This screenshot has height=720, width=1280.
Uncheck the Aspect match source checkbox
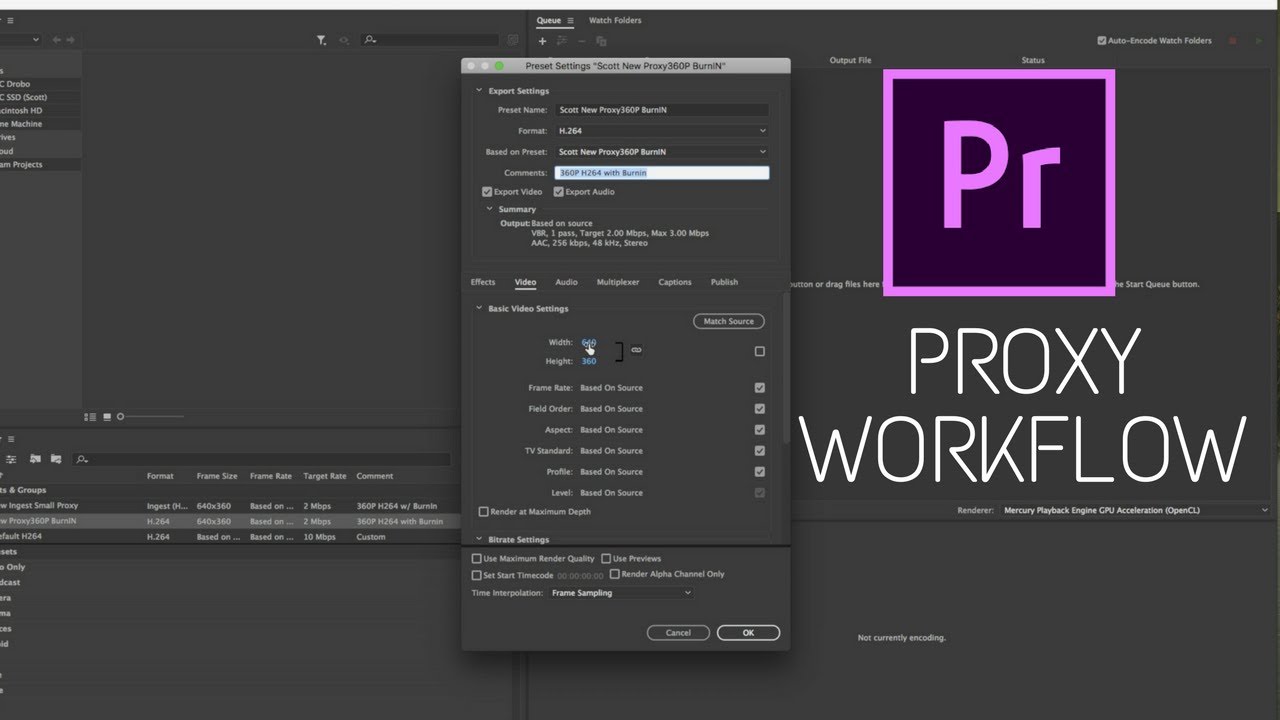[760, 430]
